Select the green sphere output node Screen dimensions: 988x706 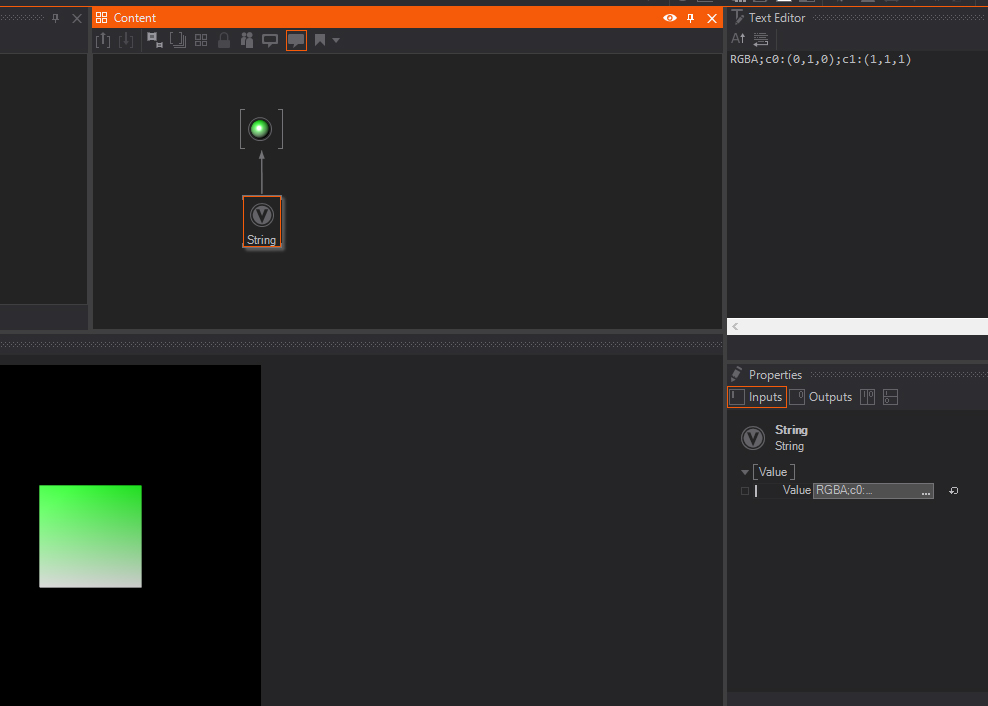(x=260, y=129)
